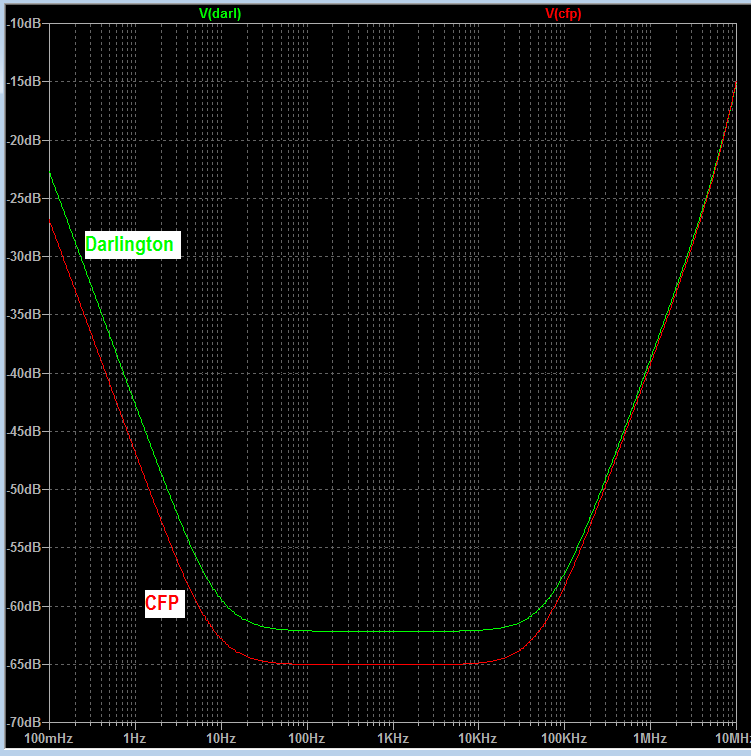The image size is (751, 756).
Task: Click the 100KHz frequency label
Action: (564, 739)
